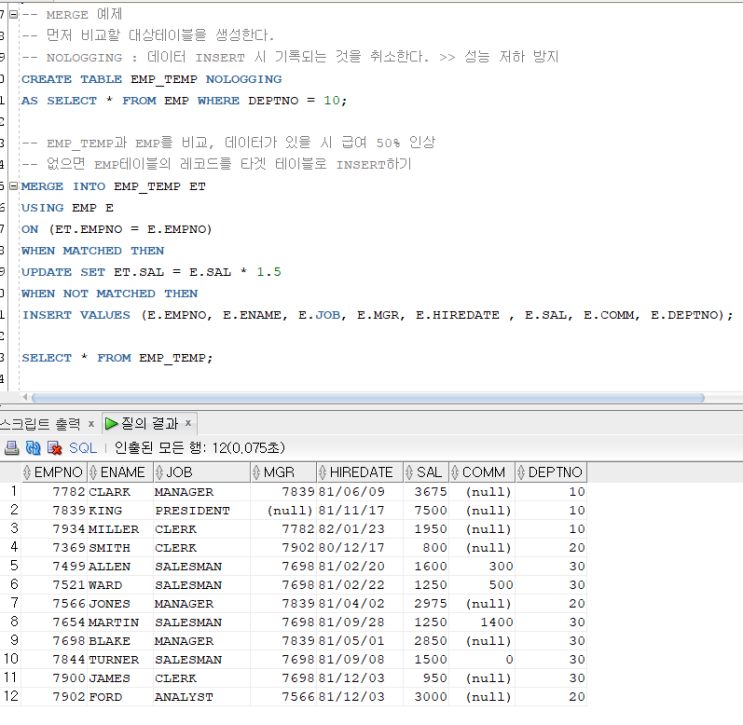Place cursor on UPDATE SET ET.SAL line
The width and height of the screenshot is (743, 725).
point(151,272)
